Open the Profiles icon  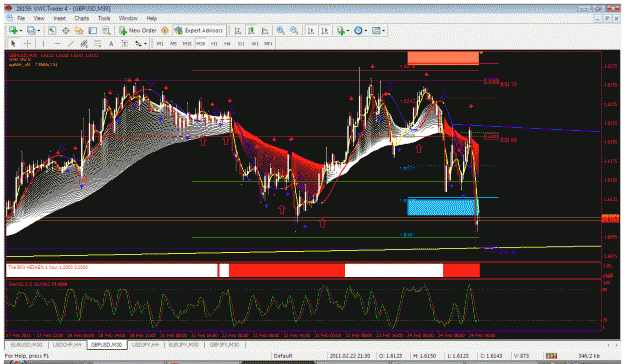click(x=31, y=31)
